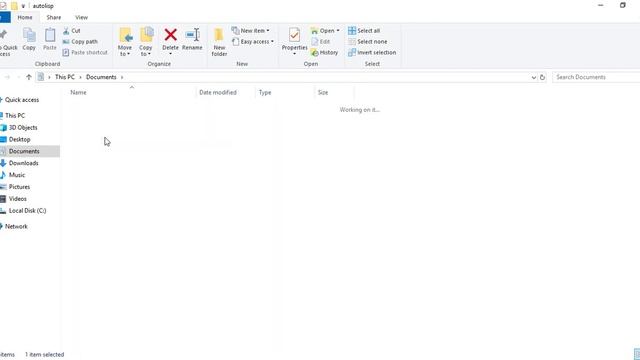The height and width of the screenshot is (360, 640).
Task: Open the Move to command
Action: [x=125, y=42]
